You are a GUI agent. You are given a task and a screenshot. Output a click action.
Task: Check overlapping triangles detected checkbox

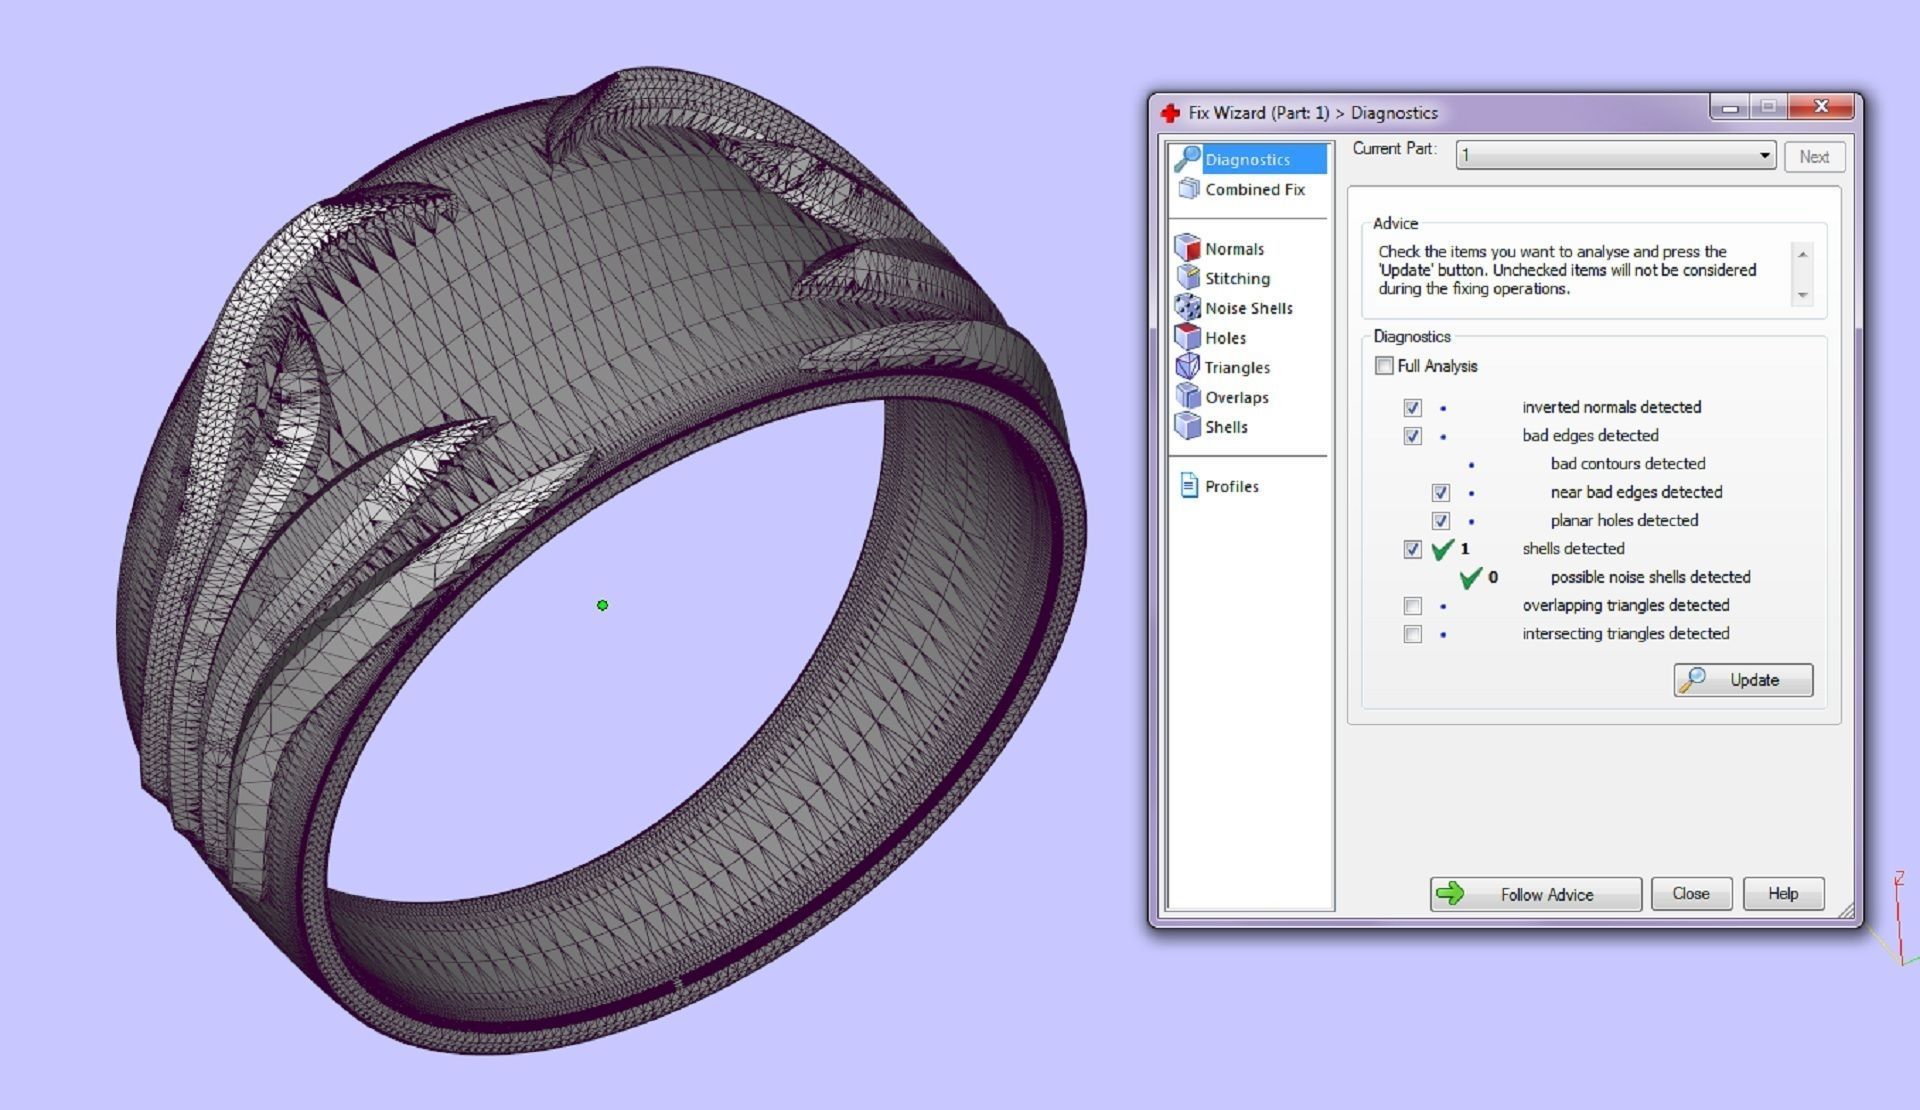coord(1412,606)
